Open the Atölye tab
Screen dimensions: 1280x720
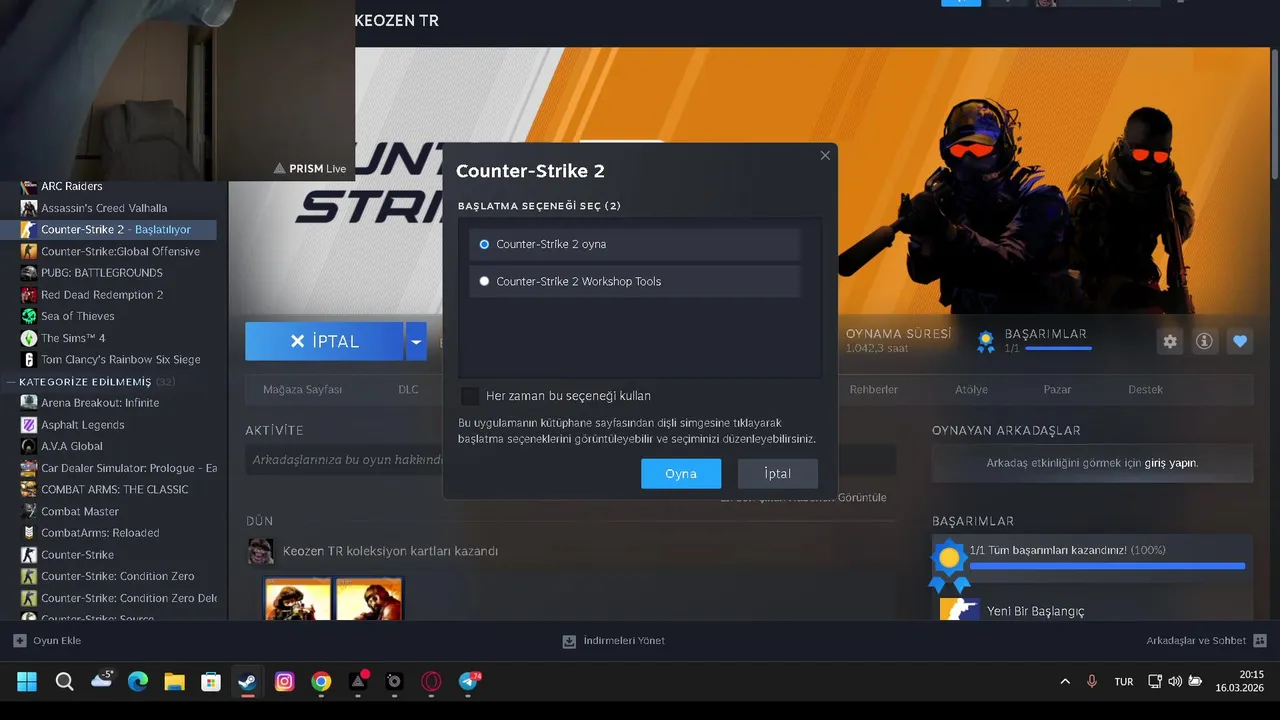[971, 389]
